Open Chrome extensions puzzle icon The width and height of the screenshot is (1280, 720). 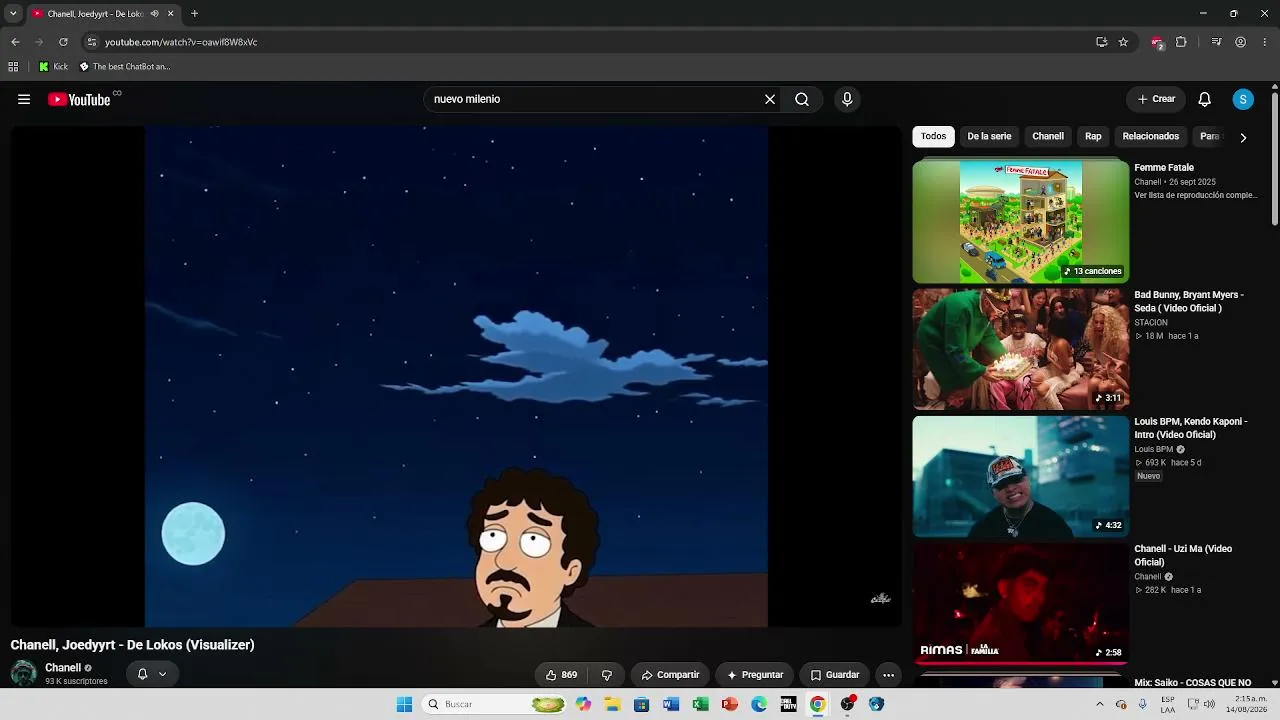(1181, 42)
